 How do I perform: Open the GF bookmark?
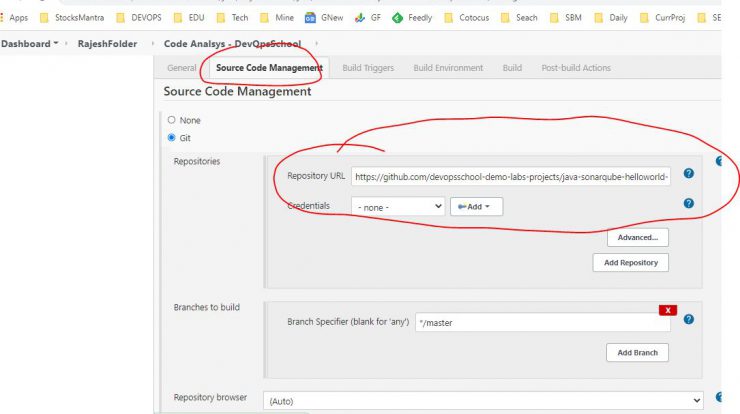[x=368, y=18]
